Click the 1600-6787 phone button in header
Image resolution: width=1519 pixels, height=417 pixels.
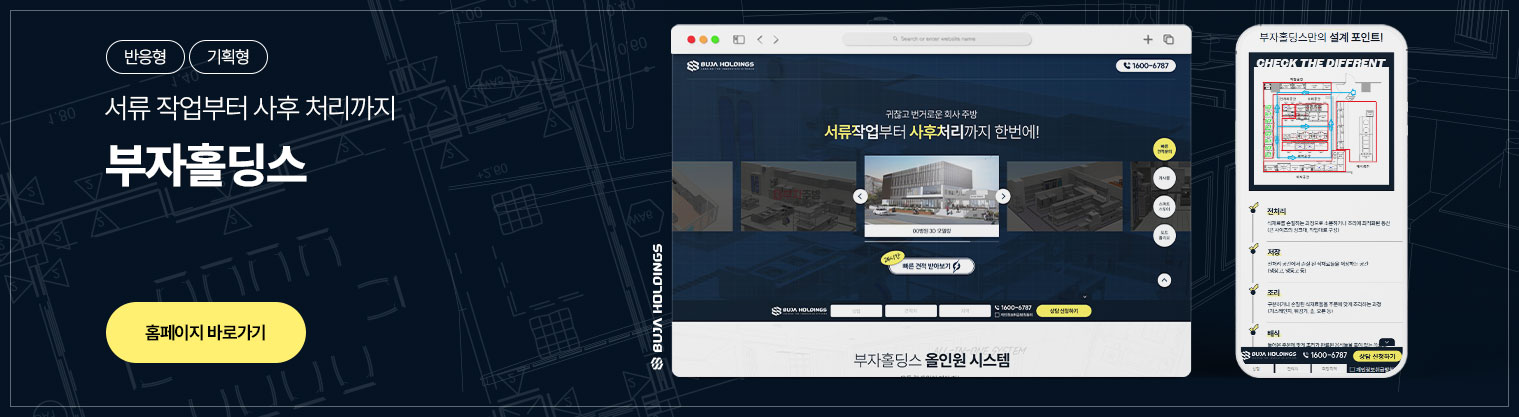coord(1145,66)
